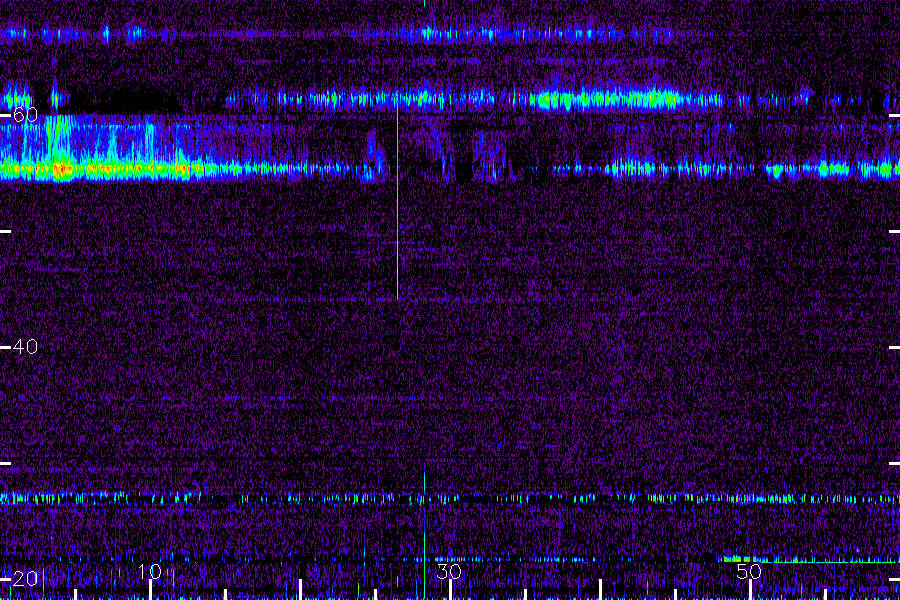Click the "40" frequency axis label
The height and width of the screenshot is (600, 900).
[x=25, y=347]
